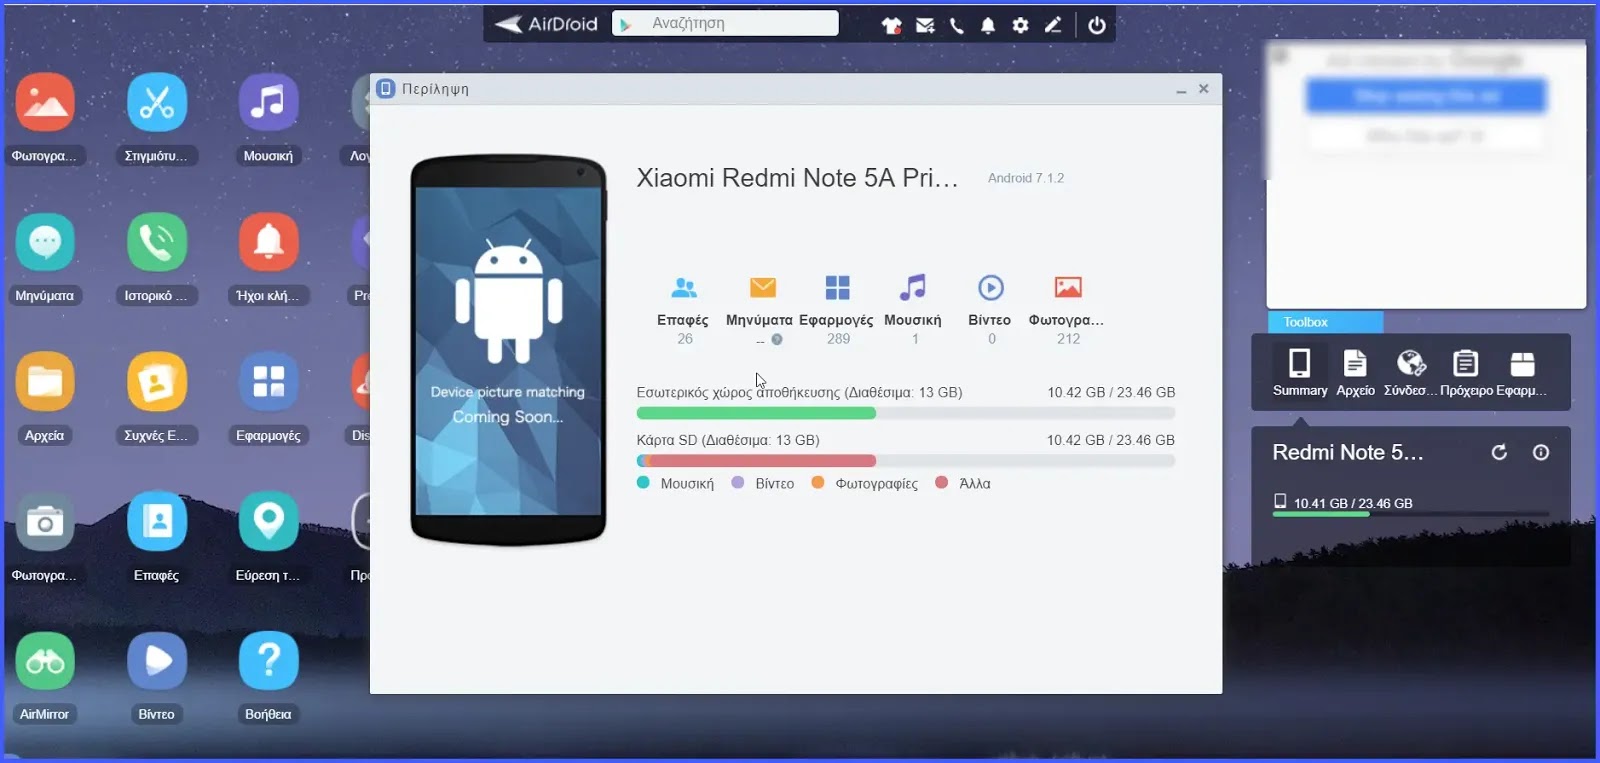Open the Εύρεση τηλεφώνου find phone icon
This screenshot has height=763, width=1600.
pyautogui.click(x=268, y=522)
